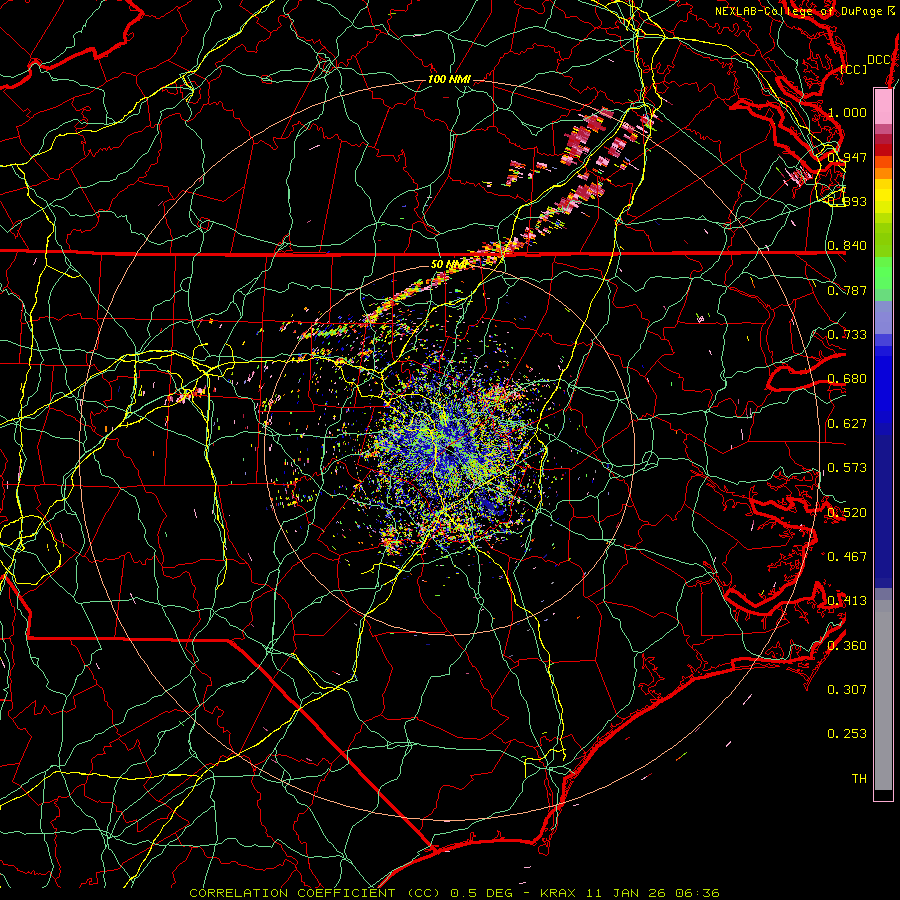
Task: Click the 0.253 scale value
Action: click(847, 734)
